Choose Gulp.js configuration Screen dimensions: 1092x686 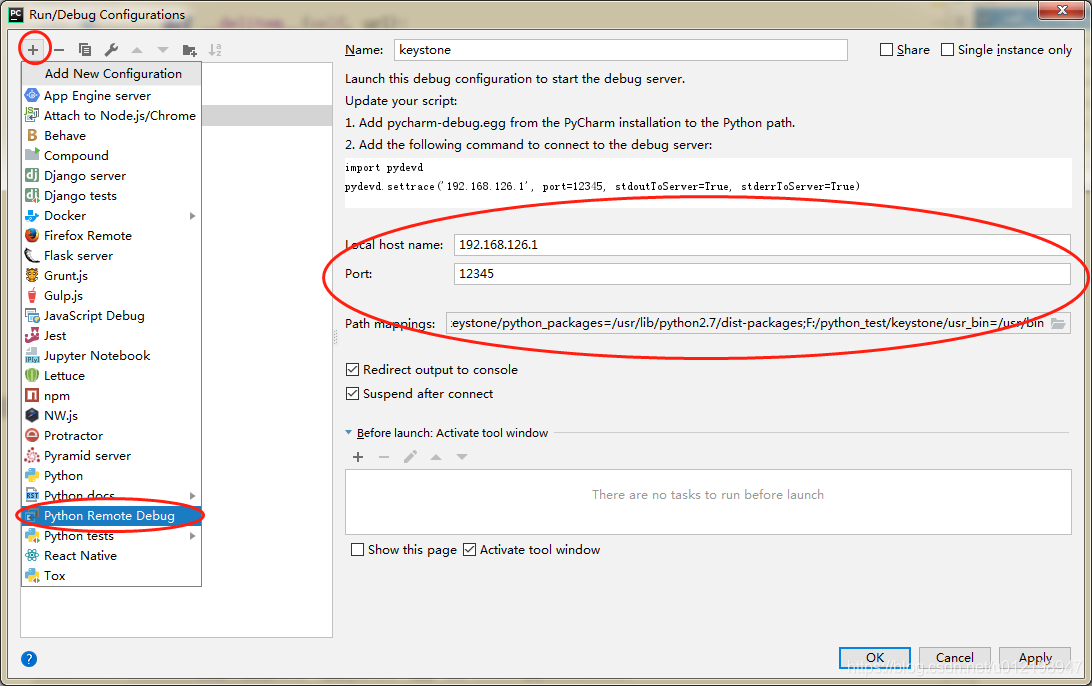click(x=111, y=296)
